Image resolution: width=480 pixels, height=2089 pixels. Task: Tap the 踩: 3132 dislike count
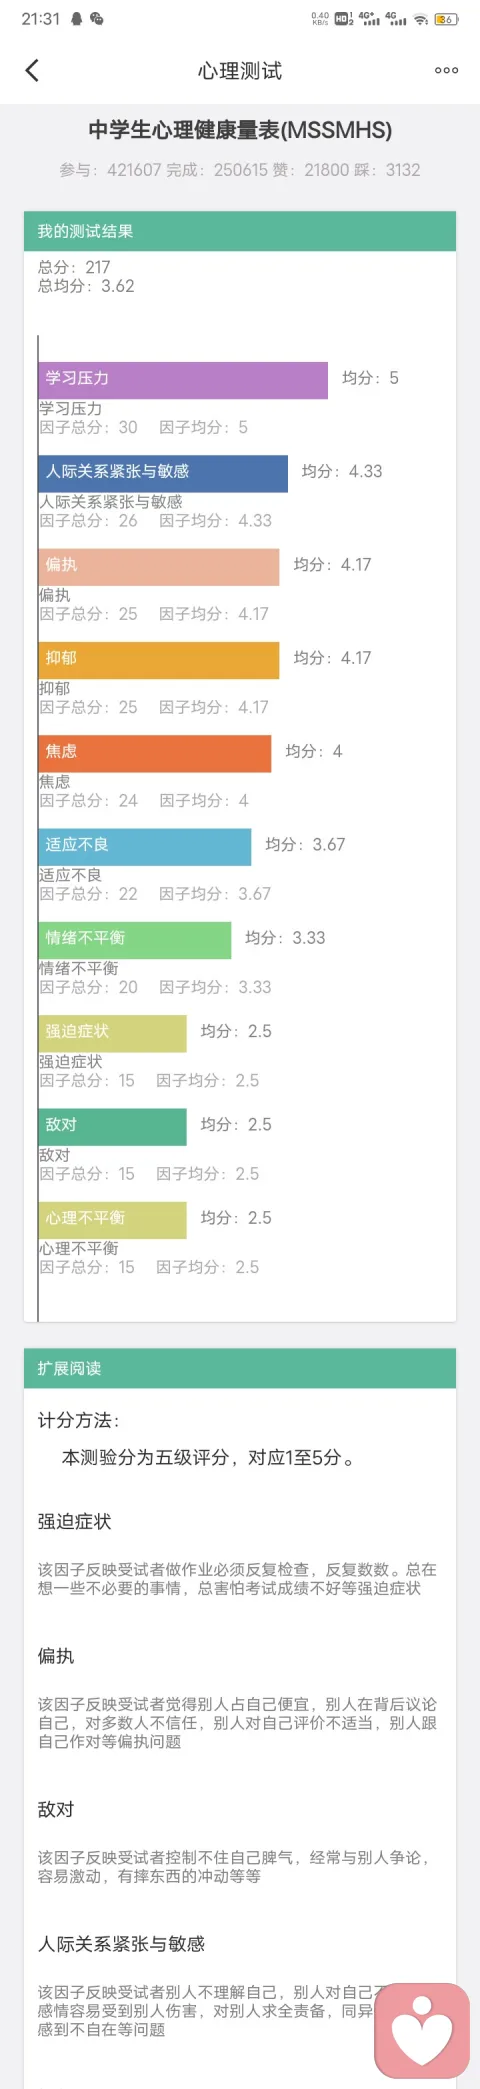(x=388, y=170)
